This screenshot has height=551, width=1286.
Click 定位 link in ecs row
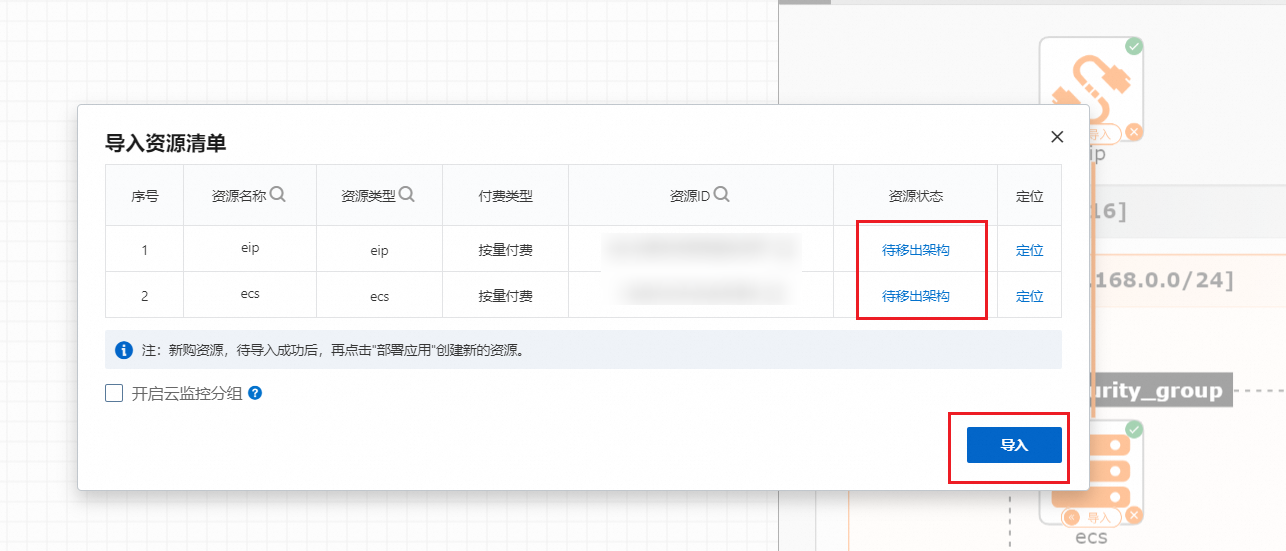(1030, 296)
